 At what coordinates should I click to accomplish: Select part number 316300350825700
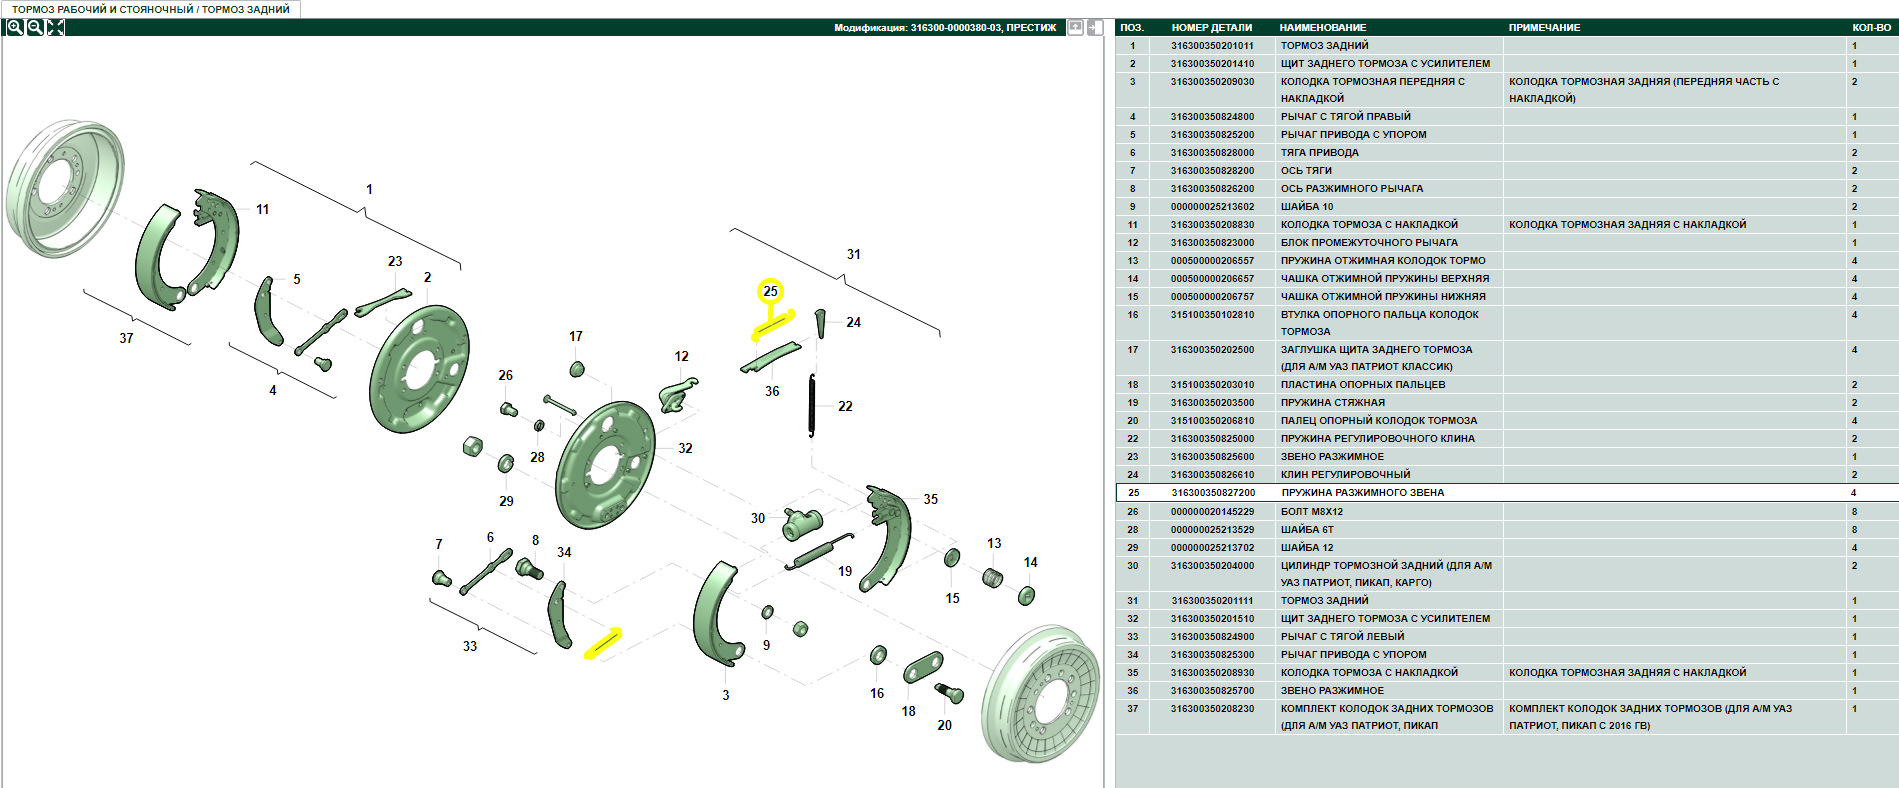pos(1212,690)
